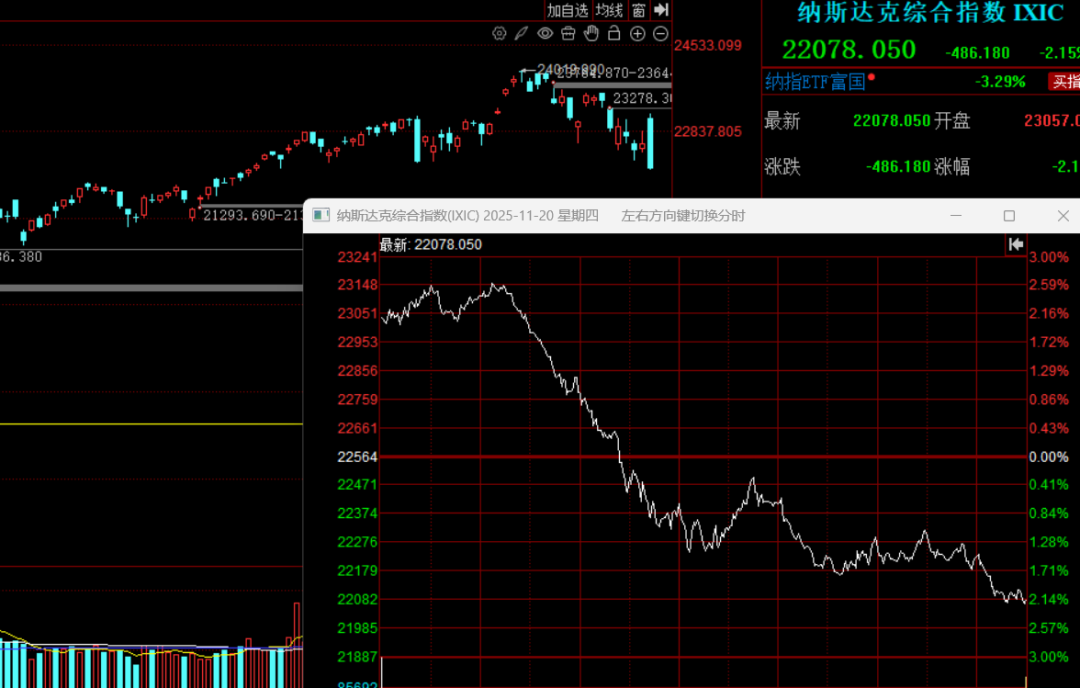Toggle the eye visibility icon
Screen dimensions: 1080x688
point(545,34)
